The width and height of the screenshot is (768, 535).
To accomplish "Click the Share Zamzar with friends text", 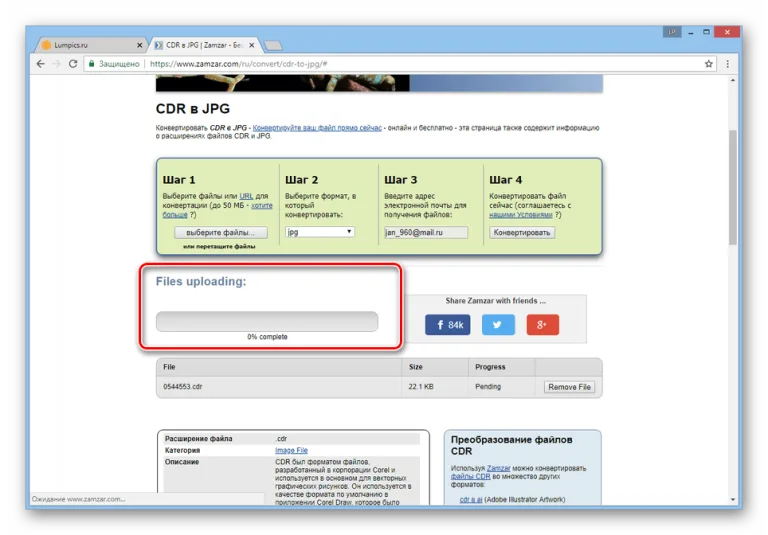I will (495, 301).
